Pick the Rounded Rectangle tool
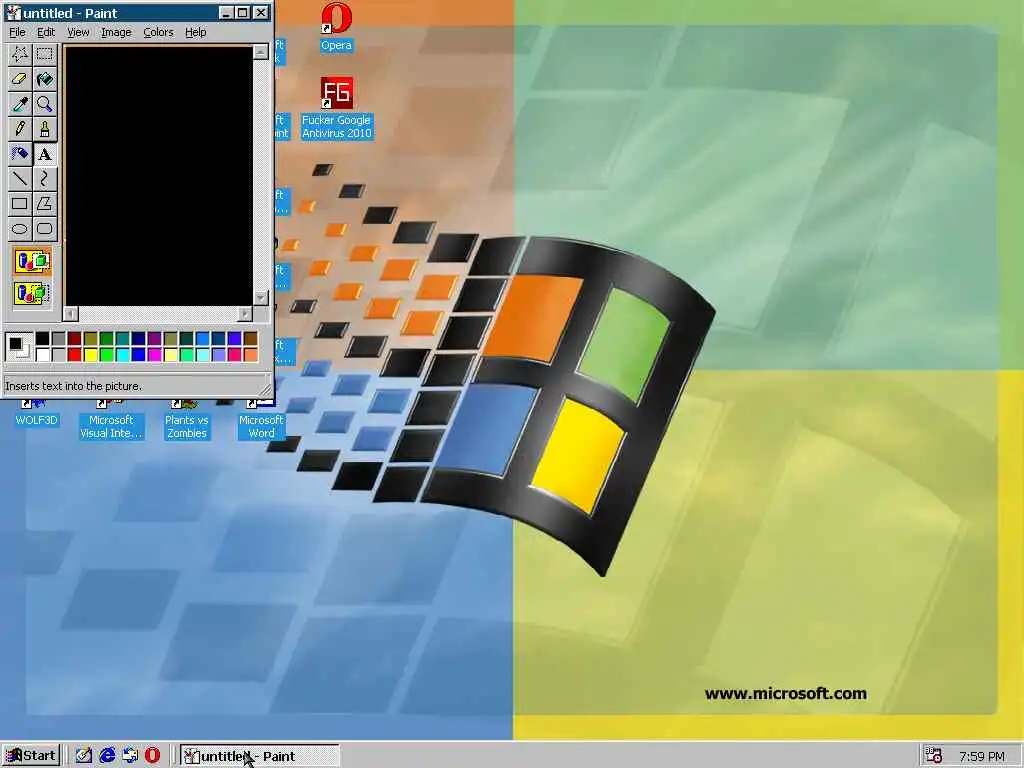1024x768 pixels. point(44,228)
